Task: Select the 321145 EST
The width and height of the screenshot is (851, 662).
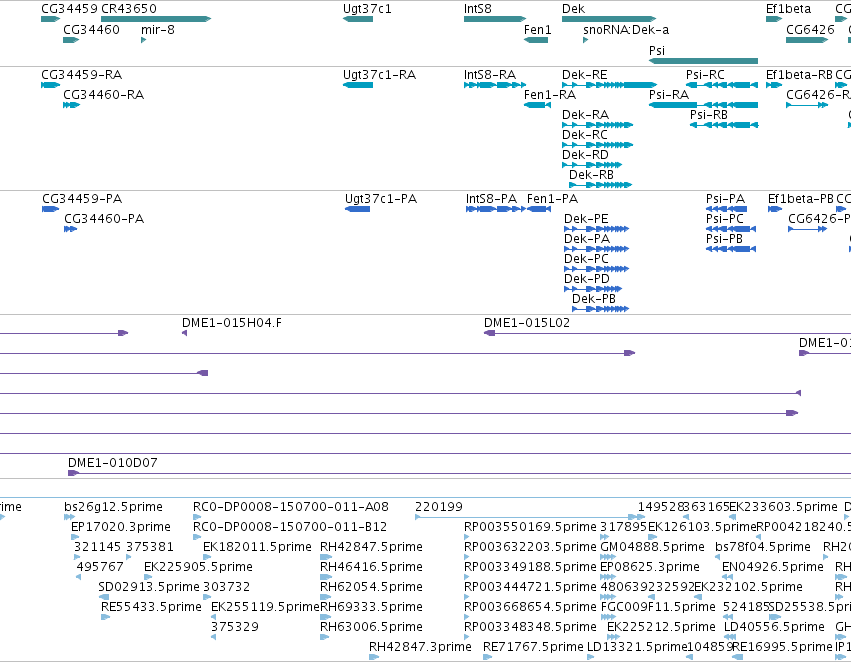Action: pos(77,557)
